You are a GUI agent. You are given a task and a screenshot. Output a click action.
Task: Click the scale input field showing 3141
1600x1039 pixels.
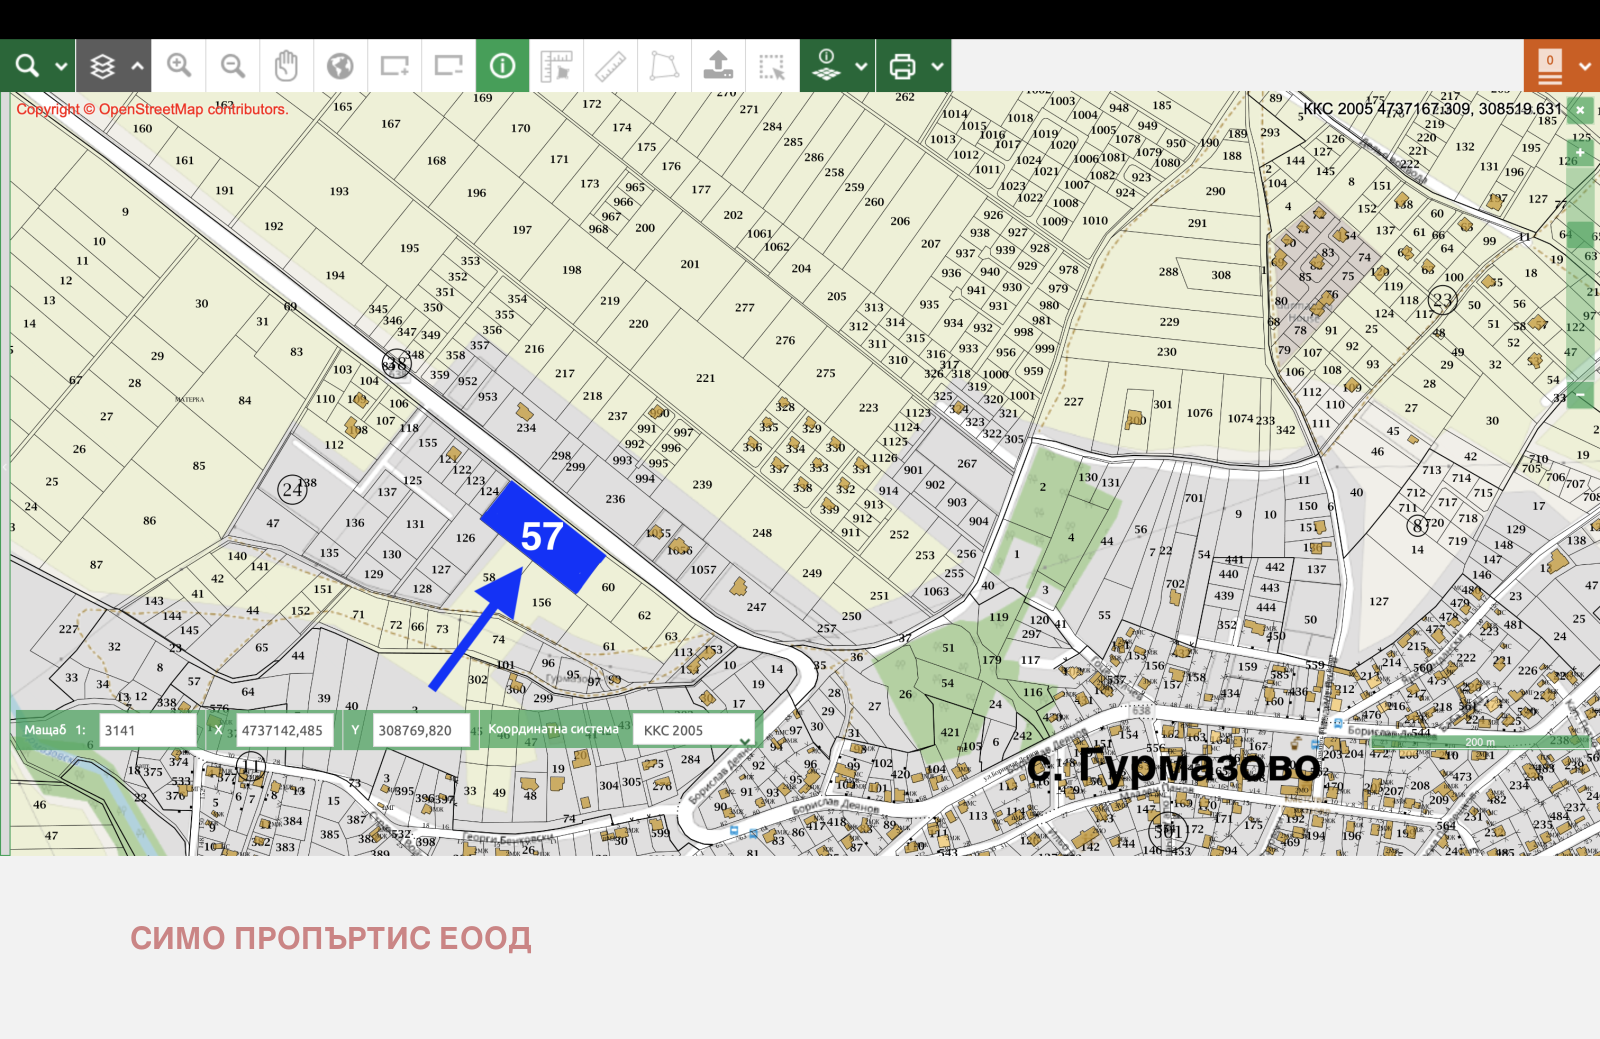(x=148, y=729)
